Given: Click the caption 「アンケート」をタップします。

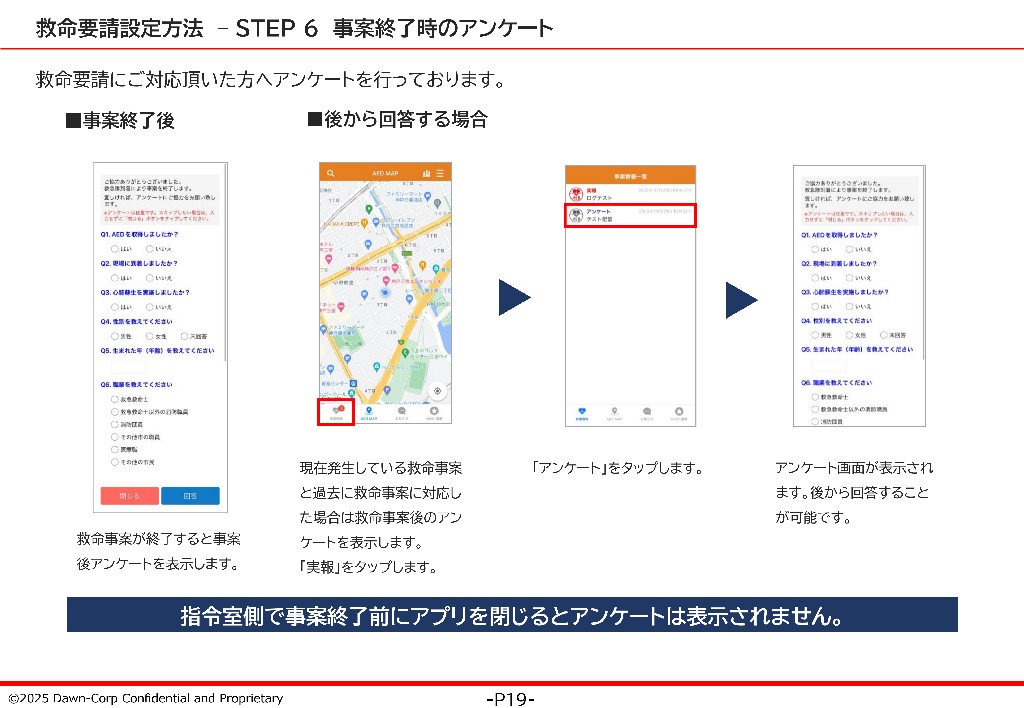Looking at the screenshot, I should pyautogui.click(x=617, y=468).
